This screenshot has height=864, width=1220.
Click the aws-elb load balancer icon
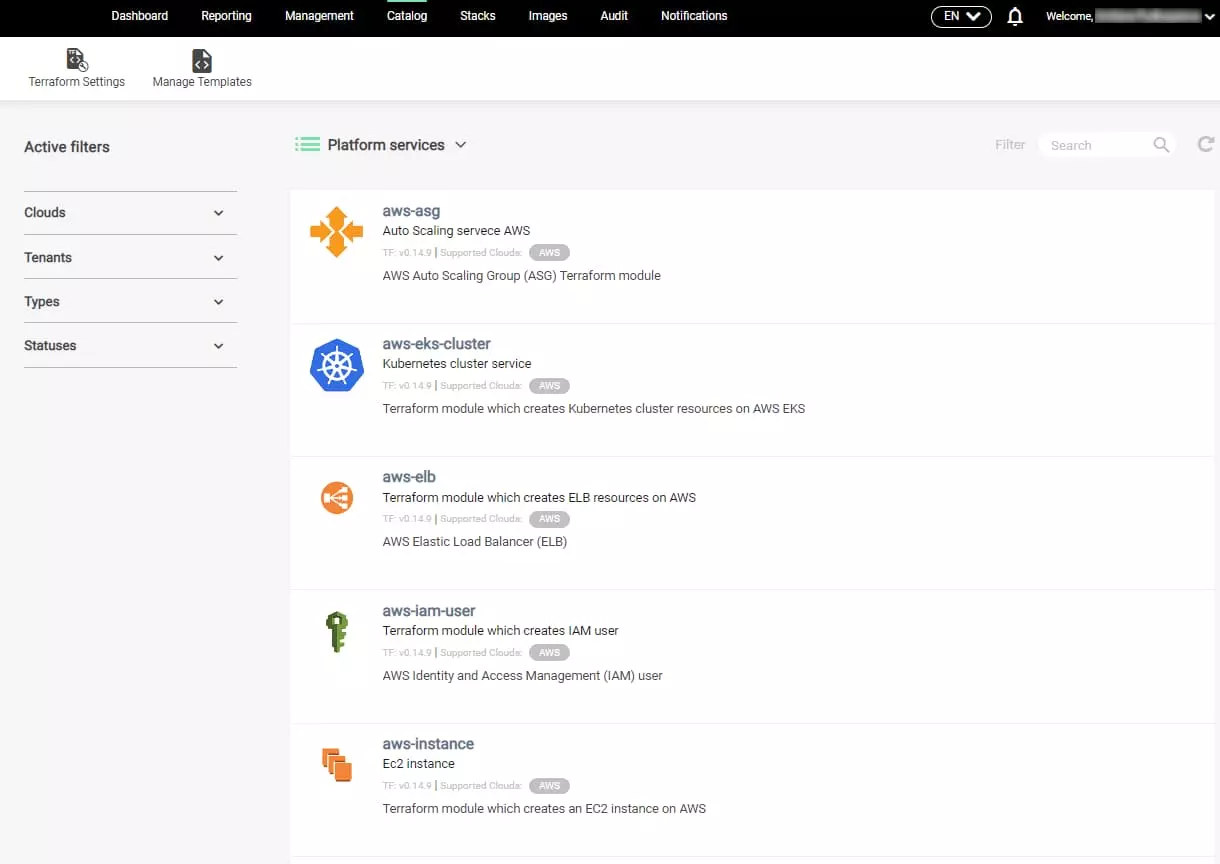pyautogui.click(x=337, y=497)
